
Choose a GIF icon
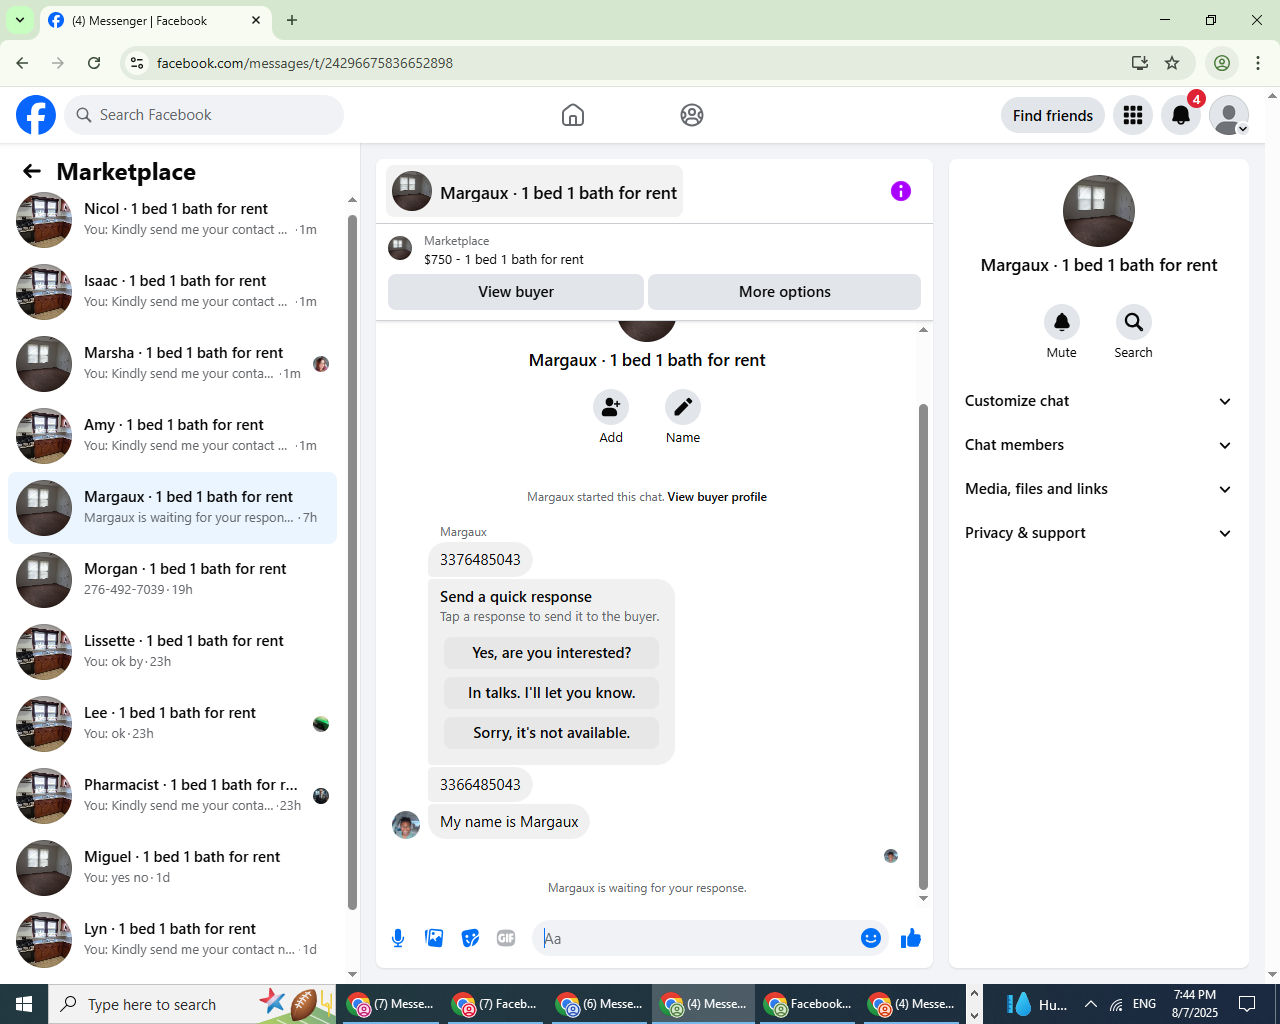[x=506, y=938]
